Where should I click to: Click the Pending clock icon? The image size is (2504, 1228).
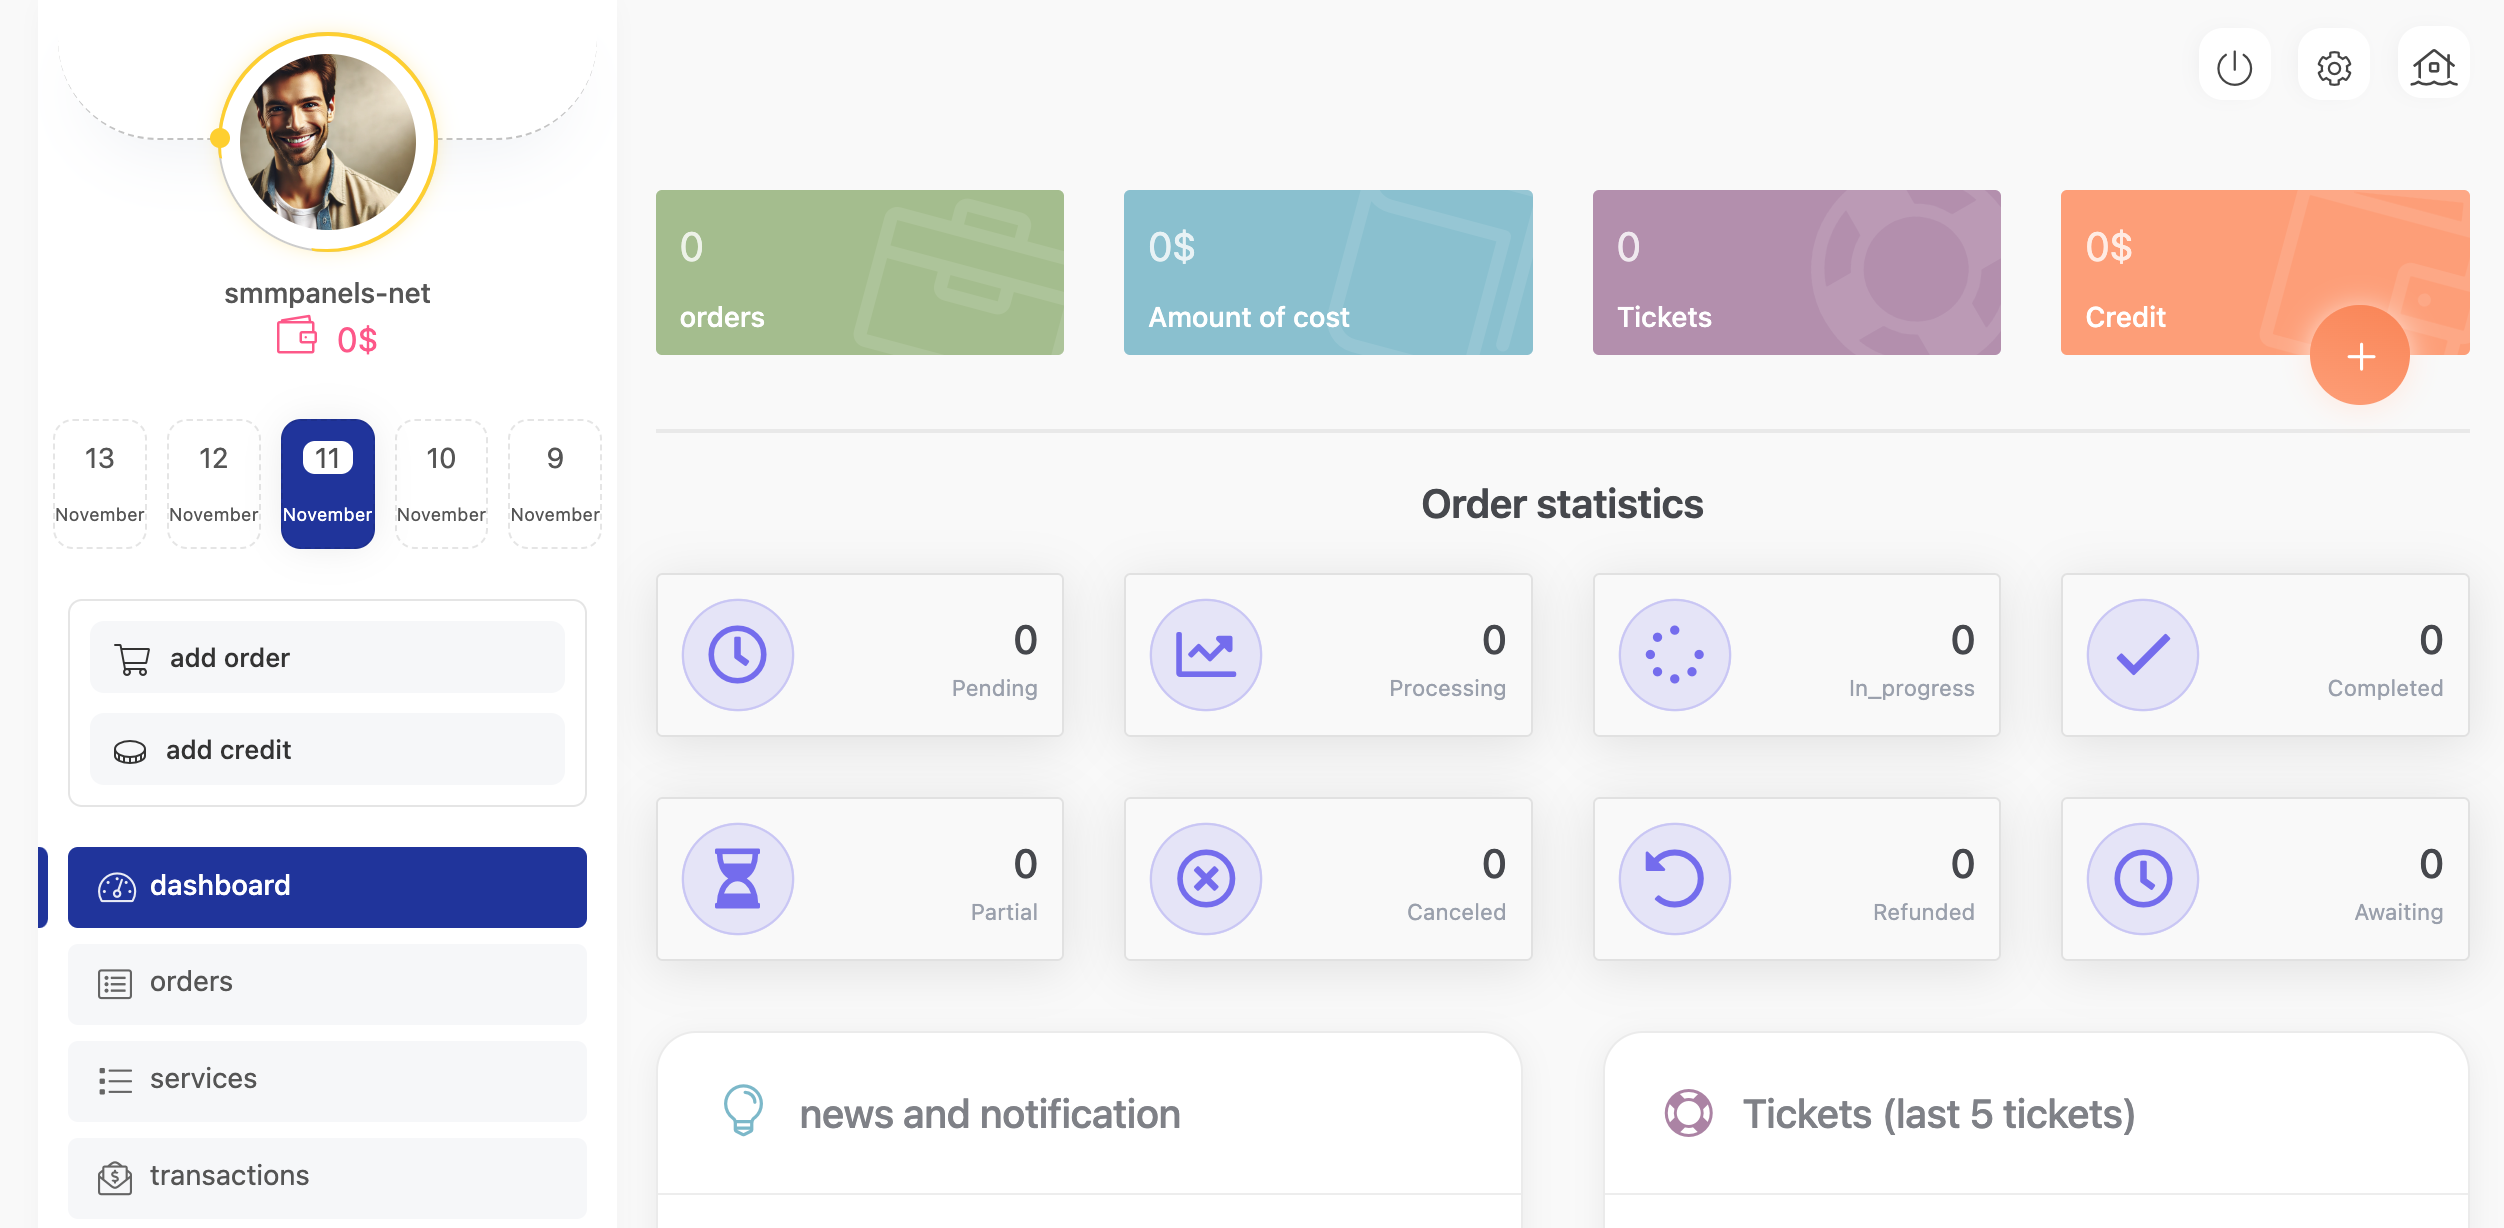[x=737, y=655]
